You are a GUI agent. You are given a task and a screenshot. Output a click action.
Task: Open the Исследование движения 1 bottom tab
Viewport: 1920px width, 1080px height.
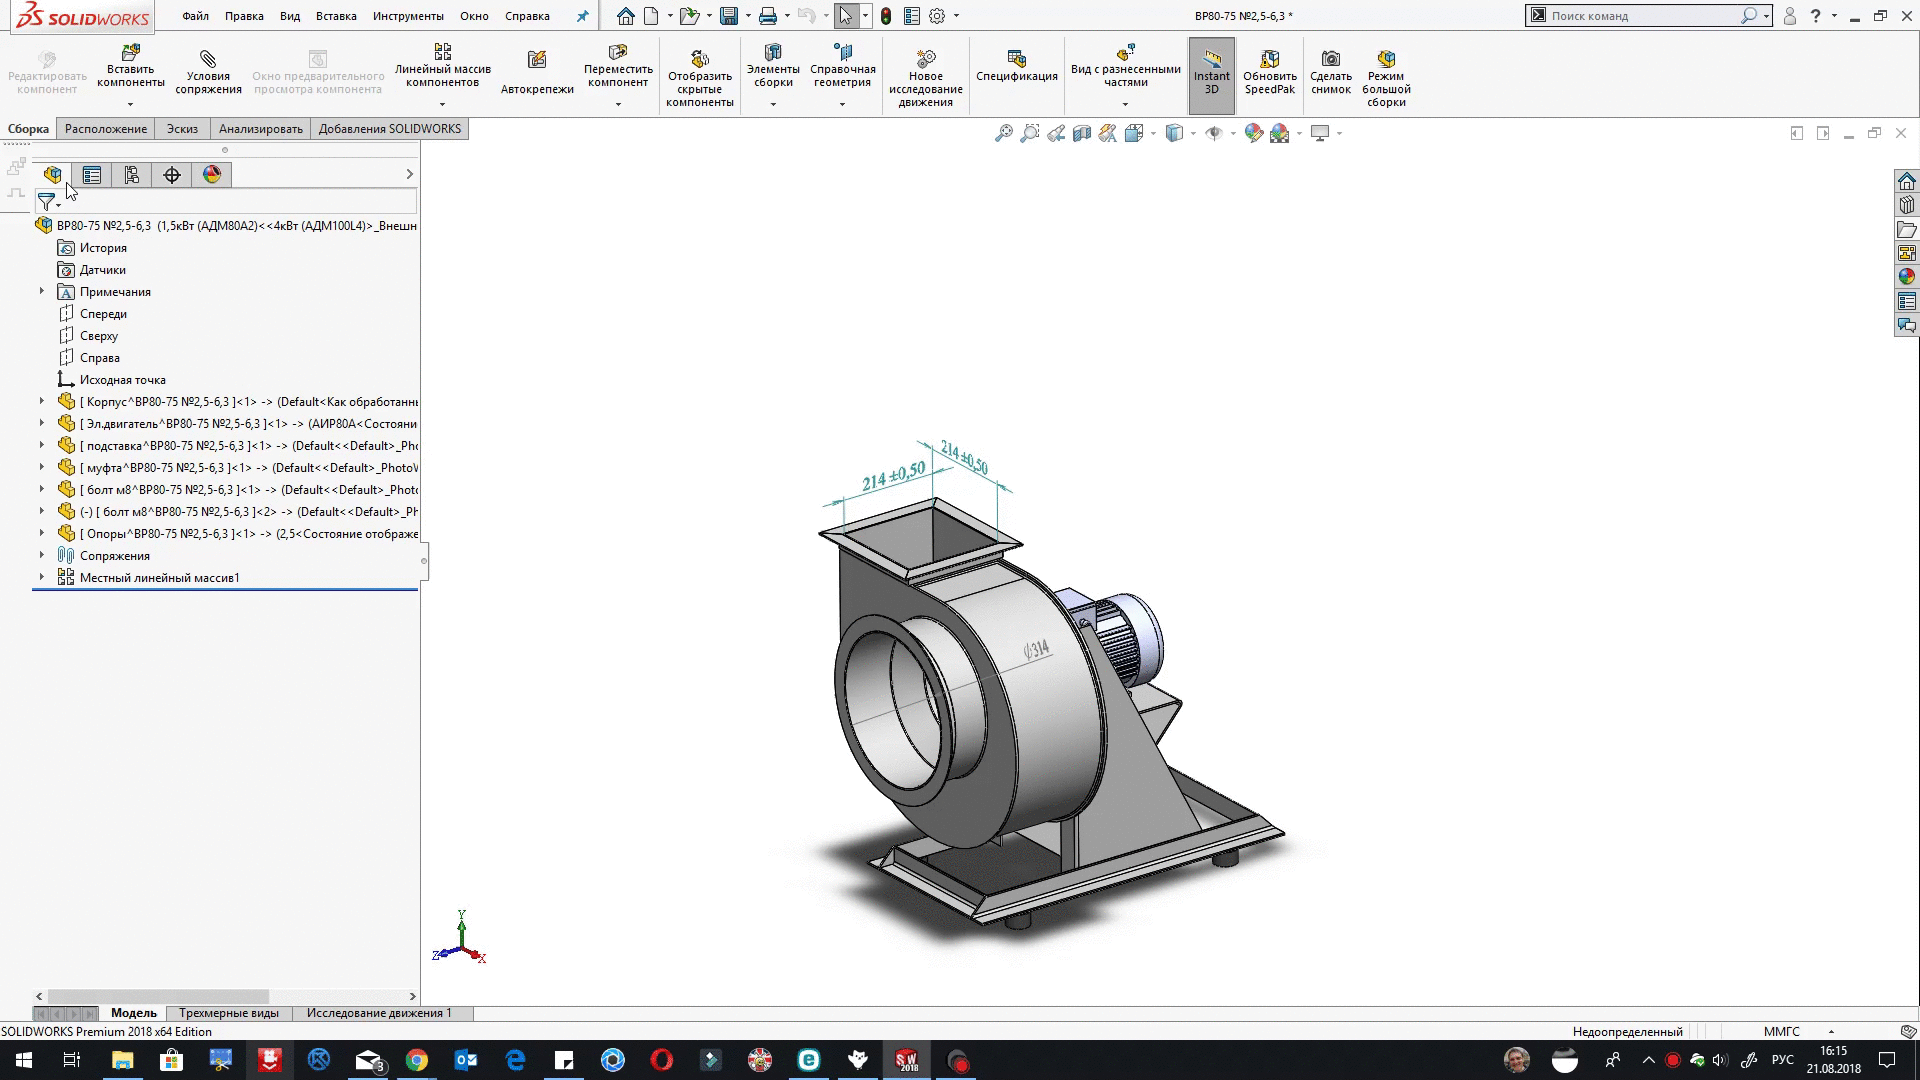pyautogui.click(x=379, y=1013)
